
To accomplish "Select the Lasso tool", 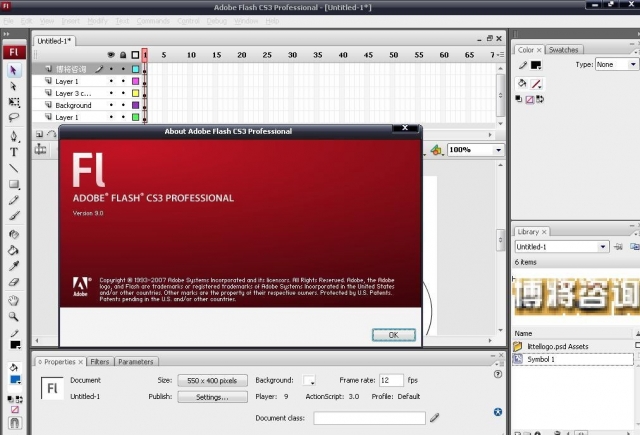I will pos(14,118).
